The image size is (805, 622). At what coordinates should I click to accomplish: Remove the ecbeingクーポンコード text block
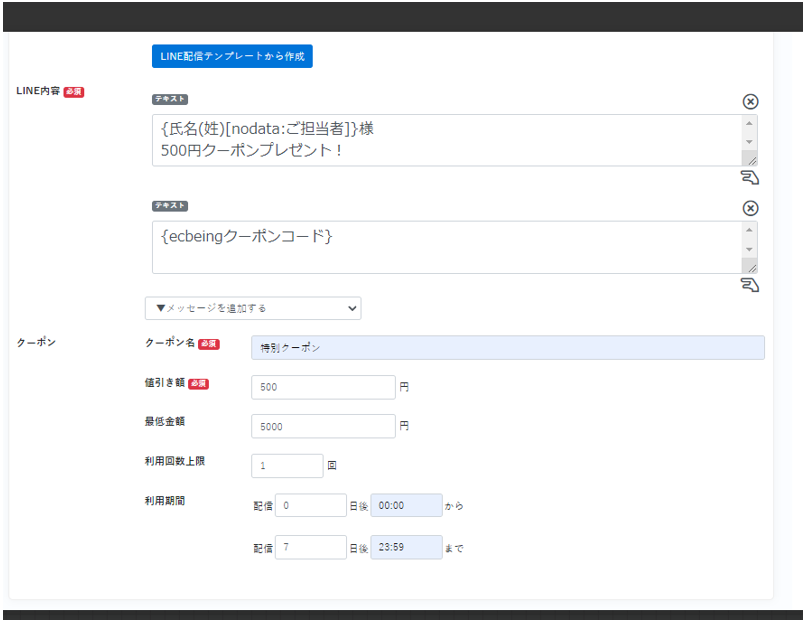pyautogui.click(x=750, y=208)
